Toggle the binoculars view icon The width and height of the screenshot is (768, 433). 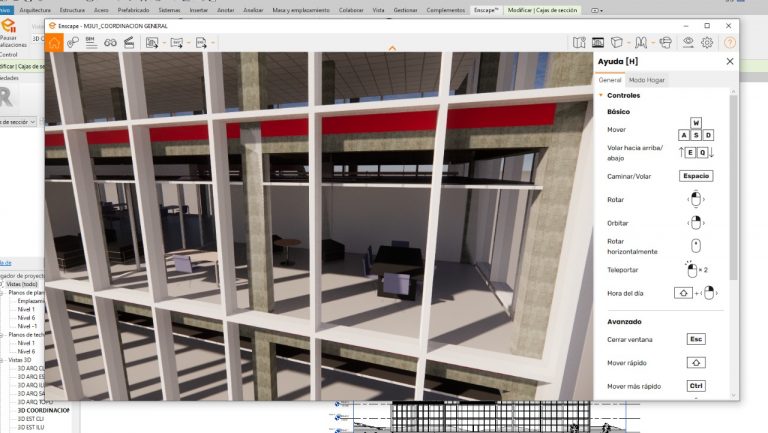click(x=110, y=42)
